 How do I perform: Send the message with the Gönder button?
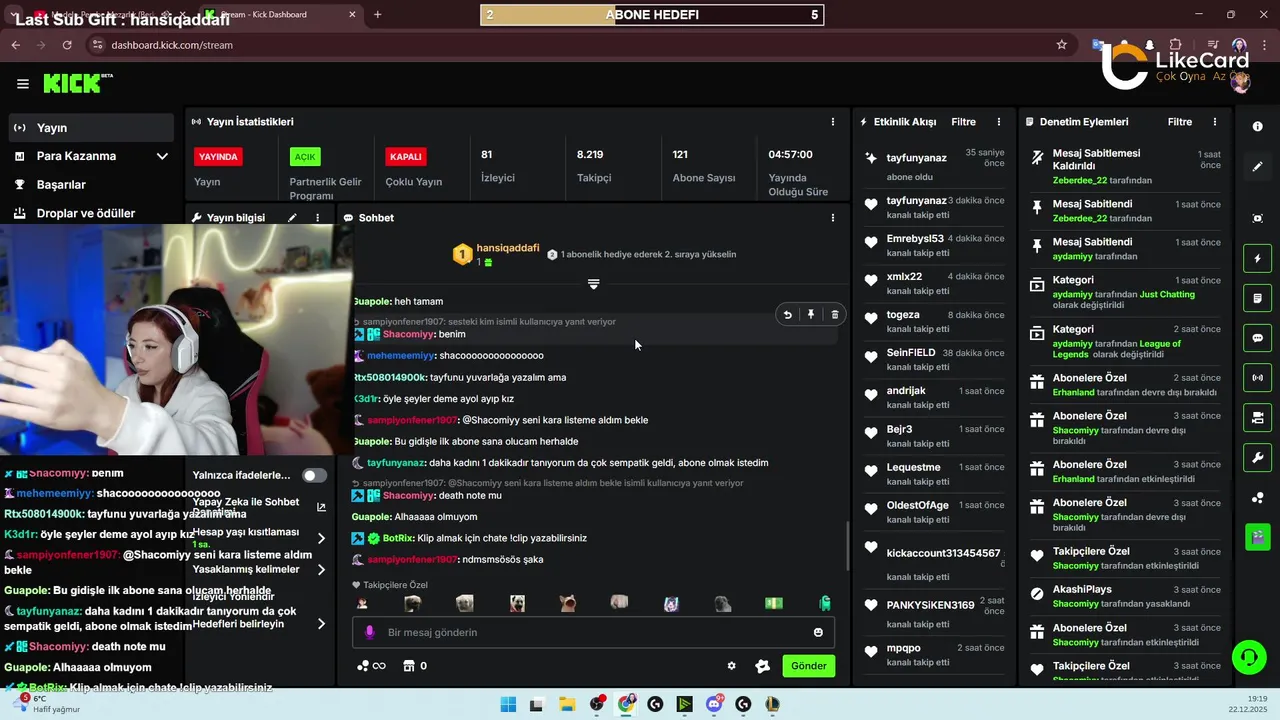click(809, 666)
